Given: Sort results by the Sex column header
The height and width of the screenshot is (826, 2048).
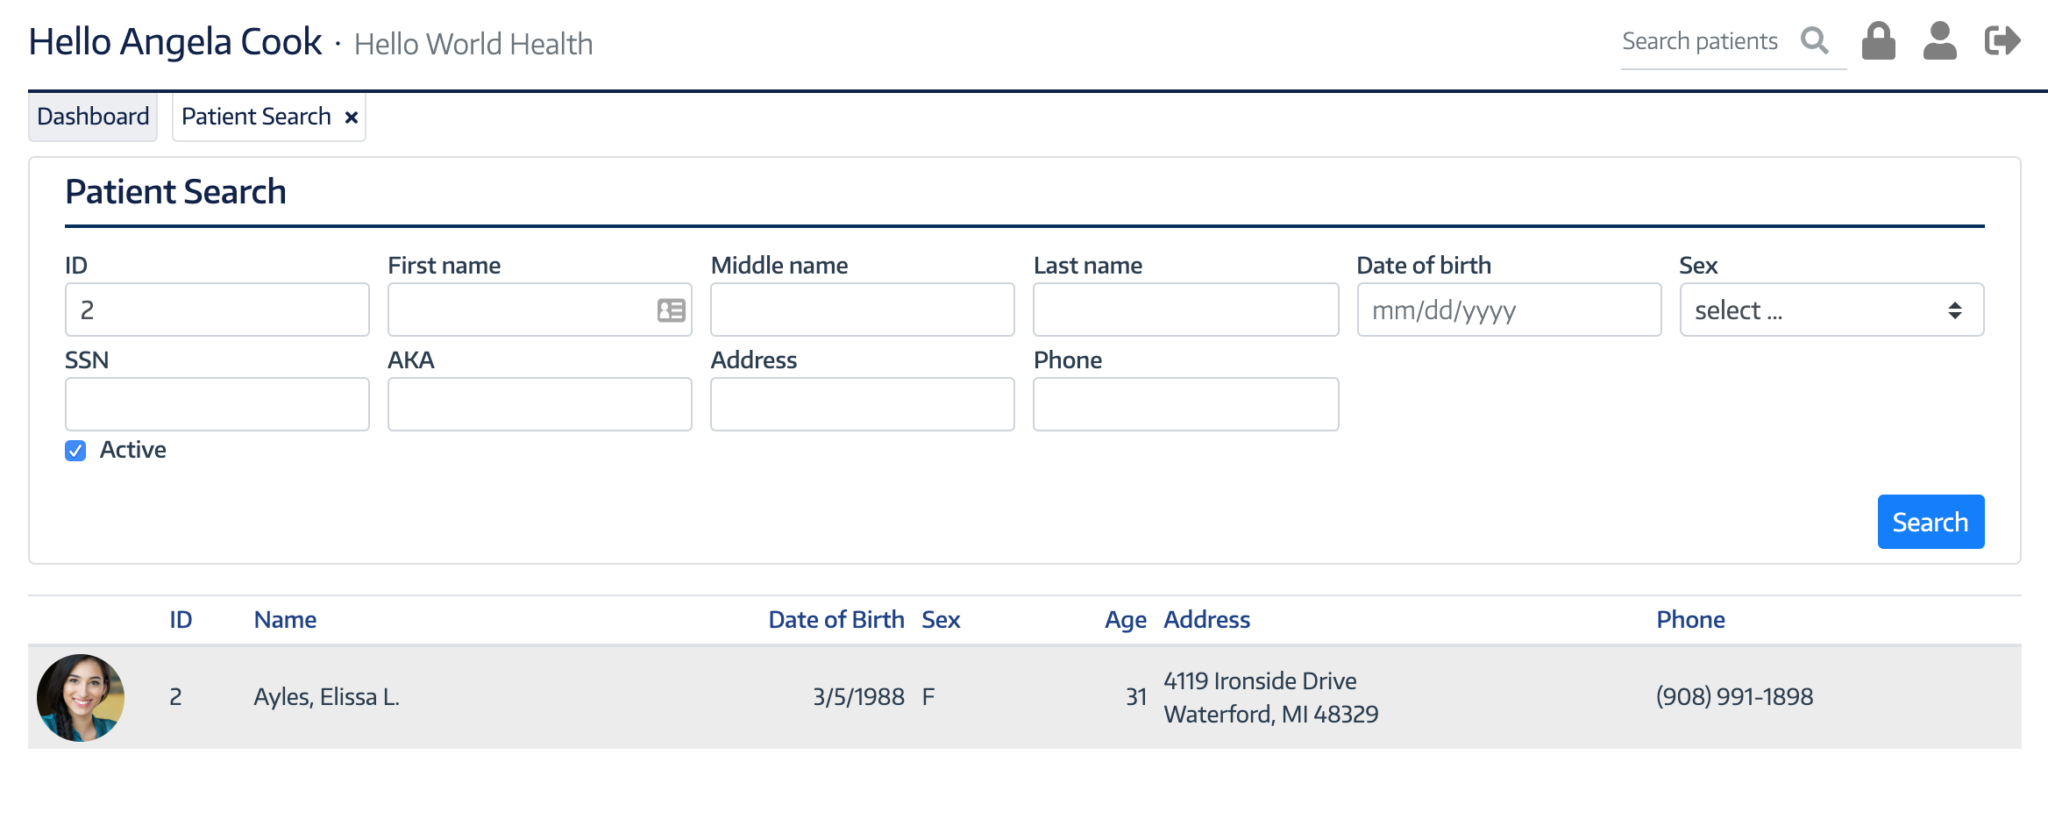Looking at the screenshot, I should coord(941,620).
